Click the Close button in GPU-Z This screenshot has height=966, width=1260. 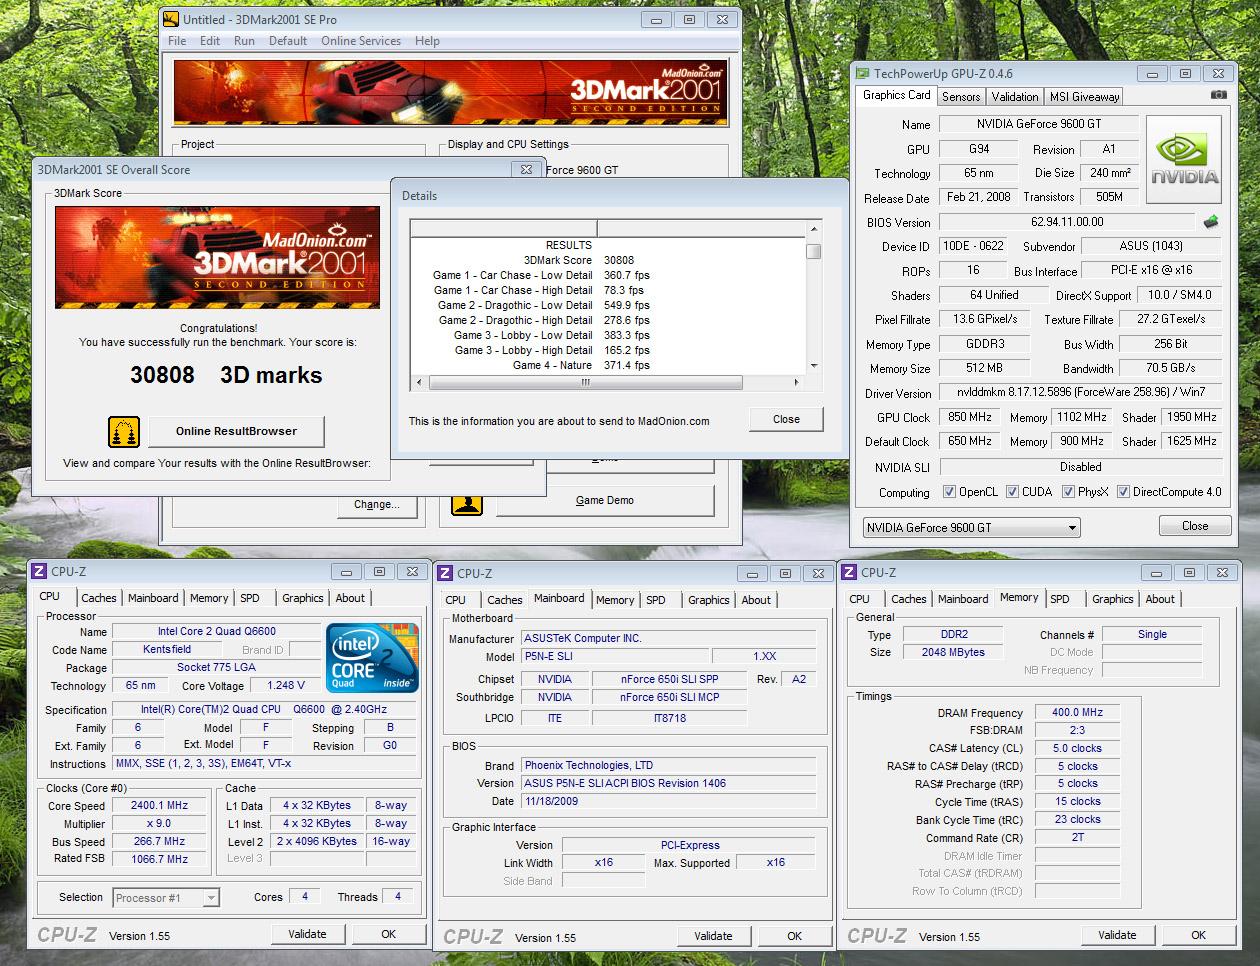tap(1195, 526)
